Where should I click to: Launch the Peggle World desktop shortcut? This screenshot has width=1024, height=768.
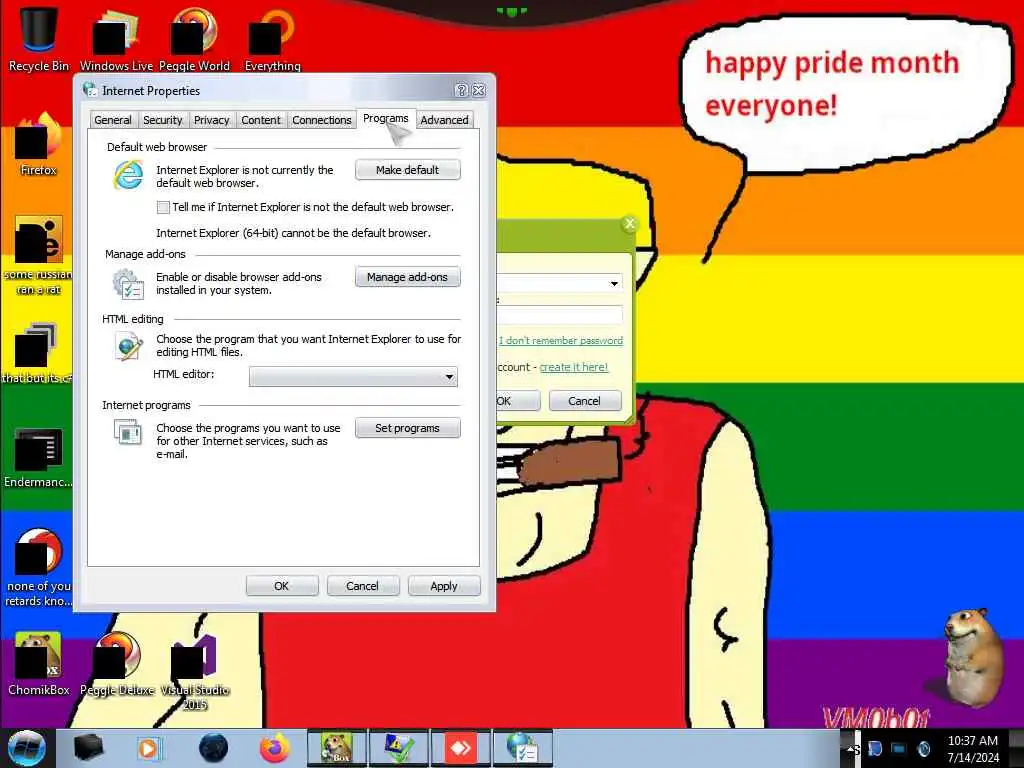point(194,39)
